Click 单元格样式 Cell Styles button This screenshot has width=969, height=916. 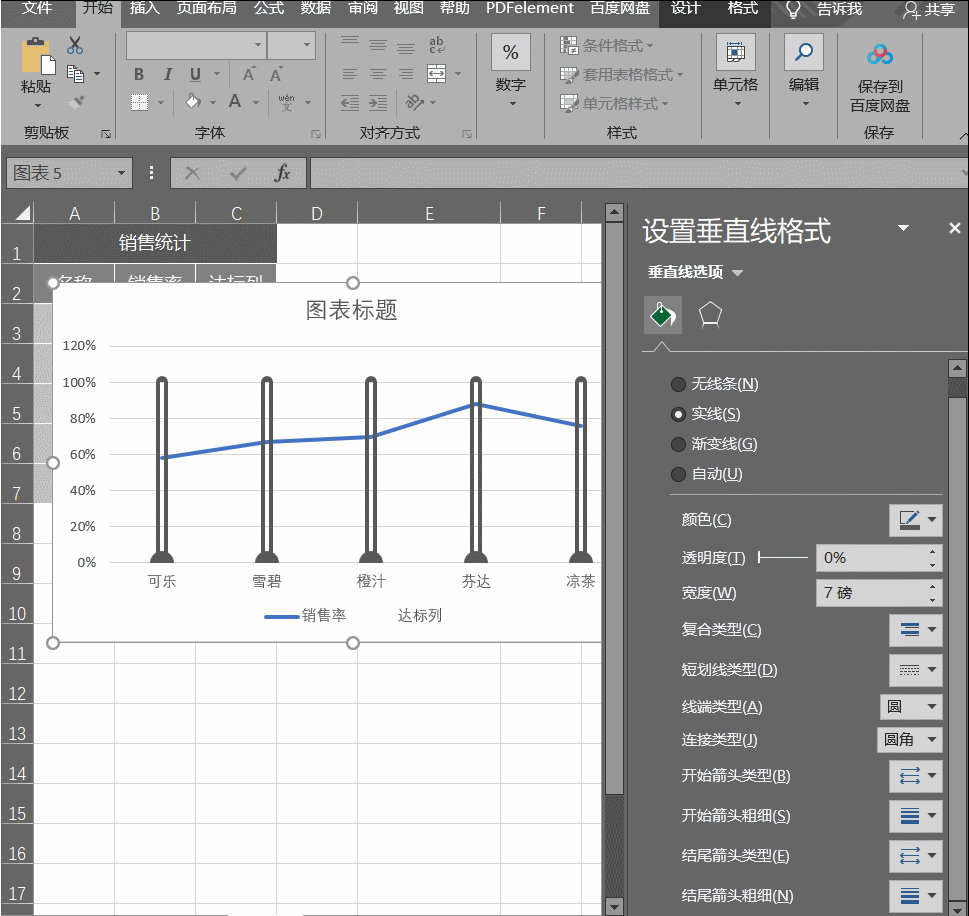tap(614, 103)
